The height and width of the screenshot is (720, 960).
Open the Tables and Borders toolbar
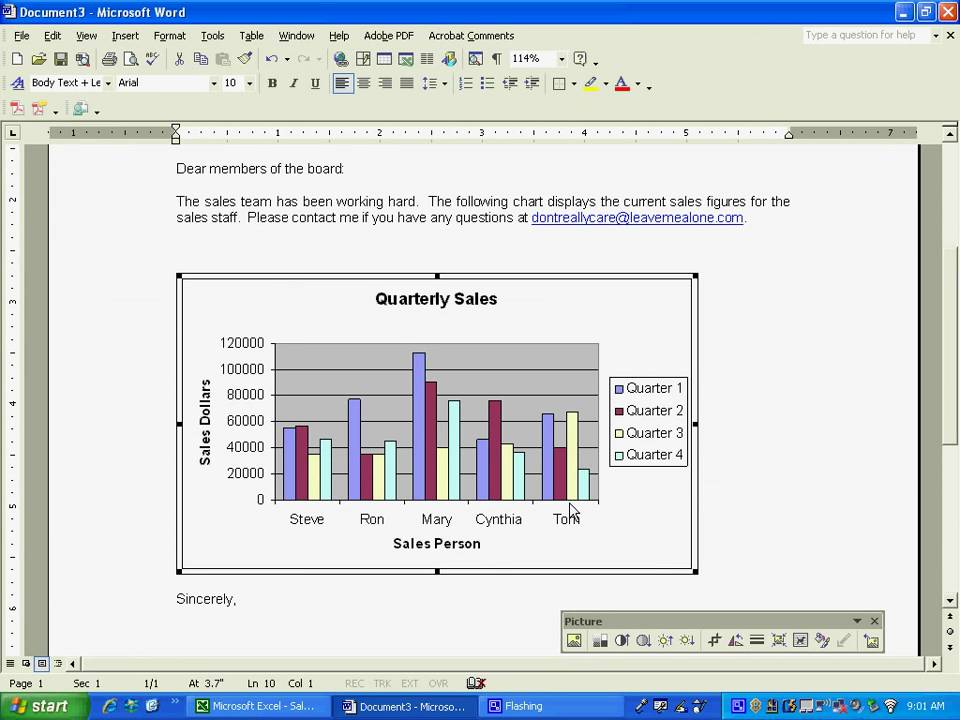click(x=362, y=59)
